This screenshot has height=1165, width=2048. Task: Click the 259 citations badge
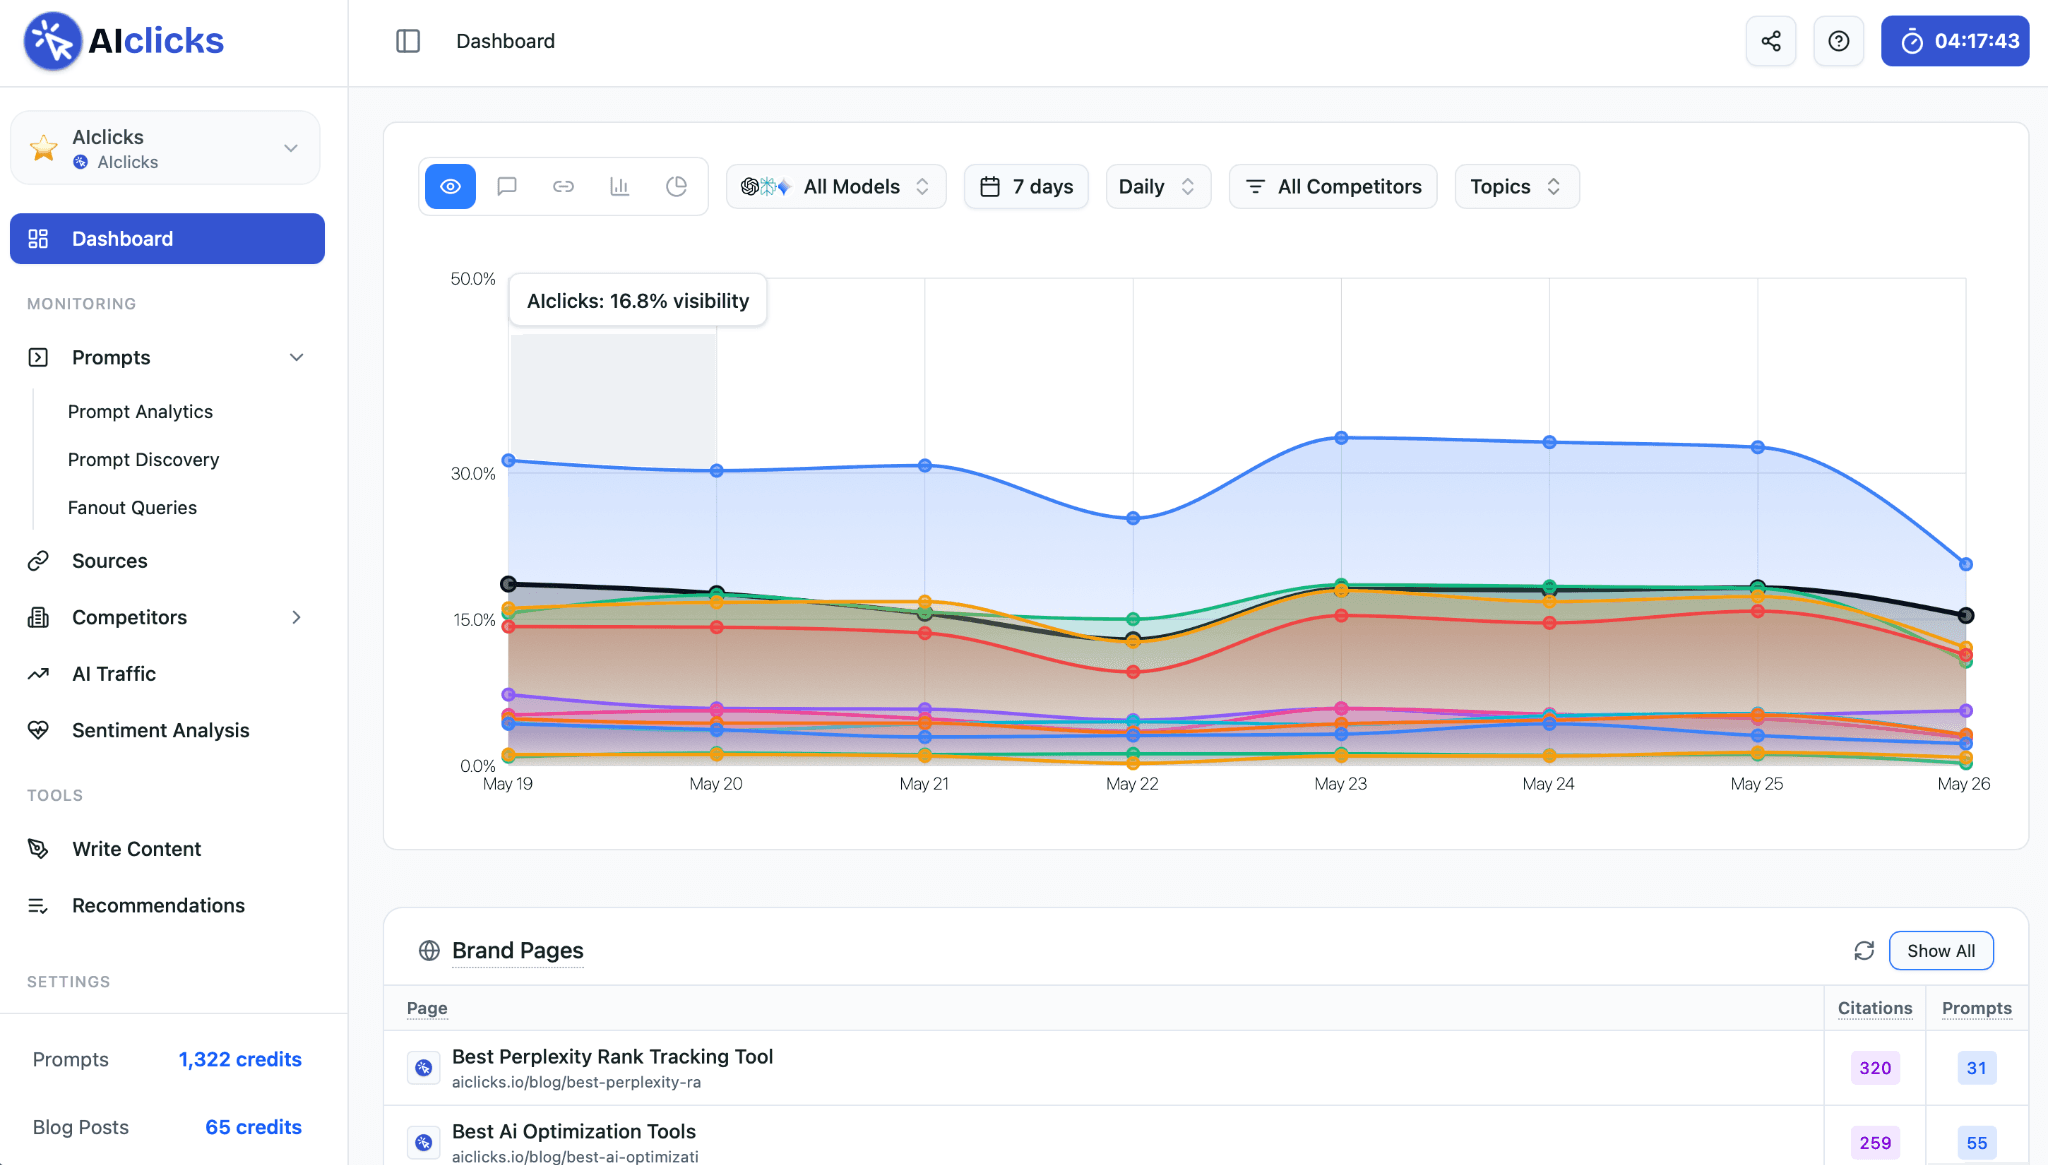click(1875, 1143)
